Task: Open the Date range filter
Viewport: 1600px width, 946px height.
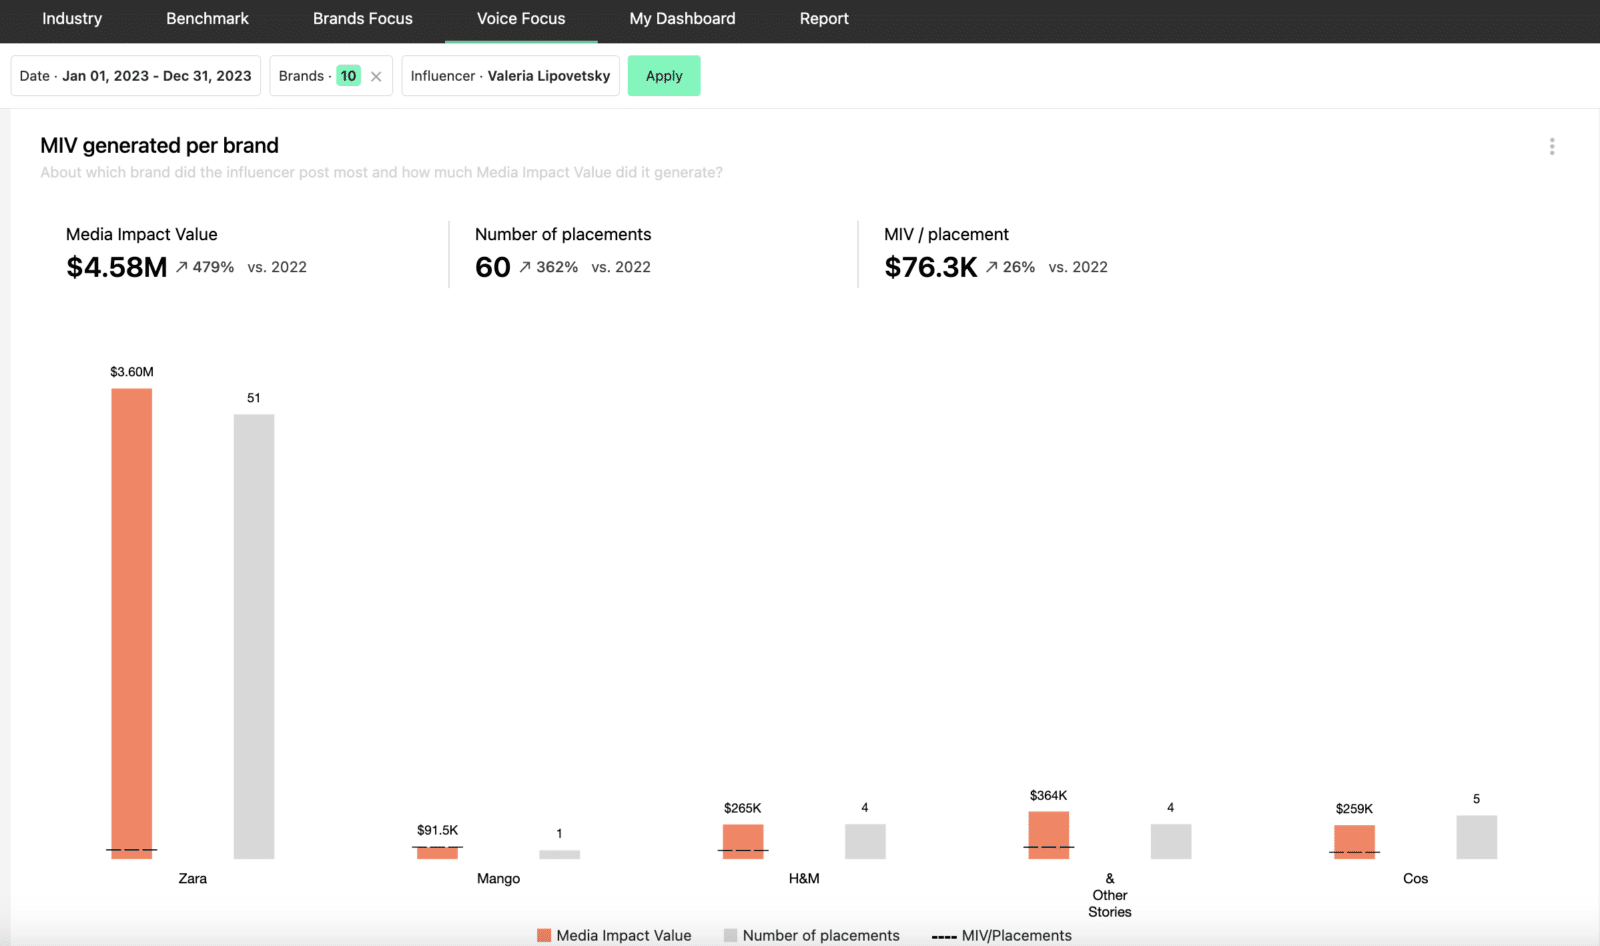Action: point(136,76)
